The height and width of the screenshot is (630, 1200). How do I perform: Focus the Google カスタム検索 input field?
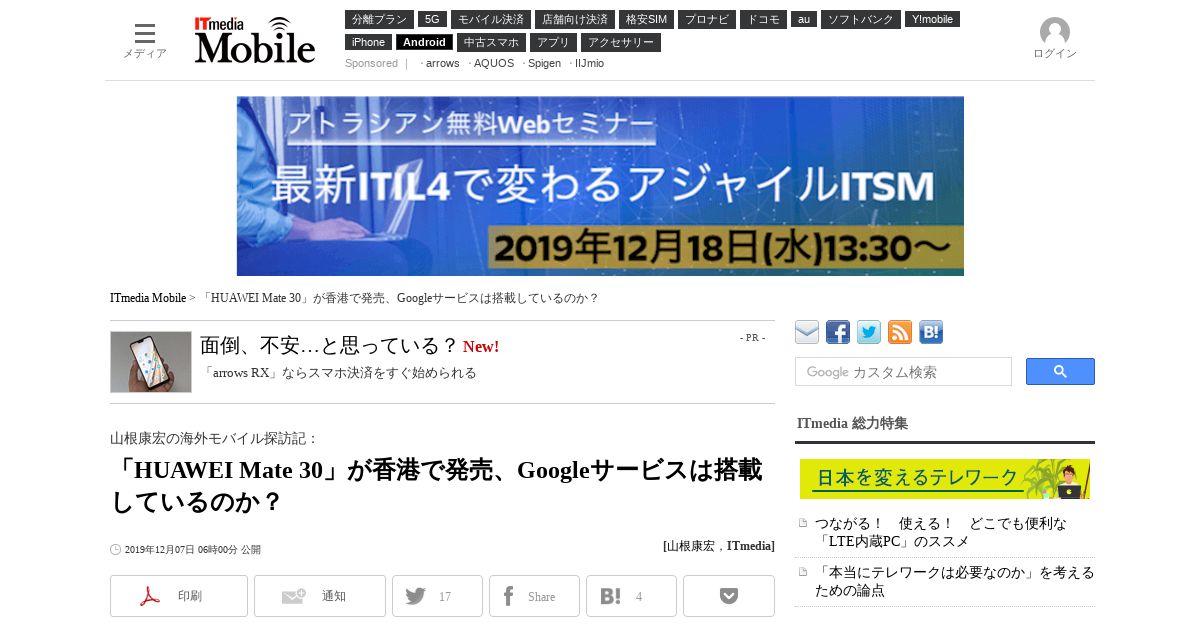[903, 372]
